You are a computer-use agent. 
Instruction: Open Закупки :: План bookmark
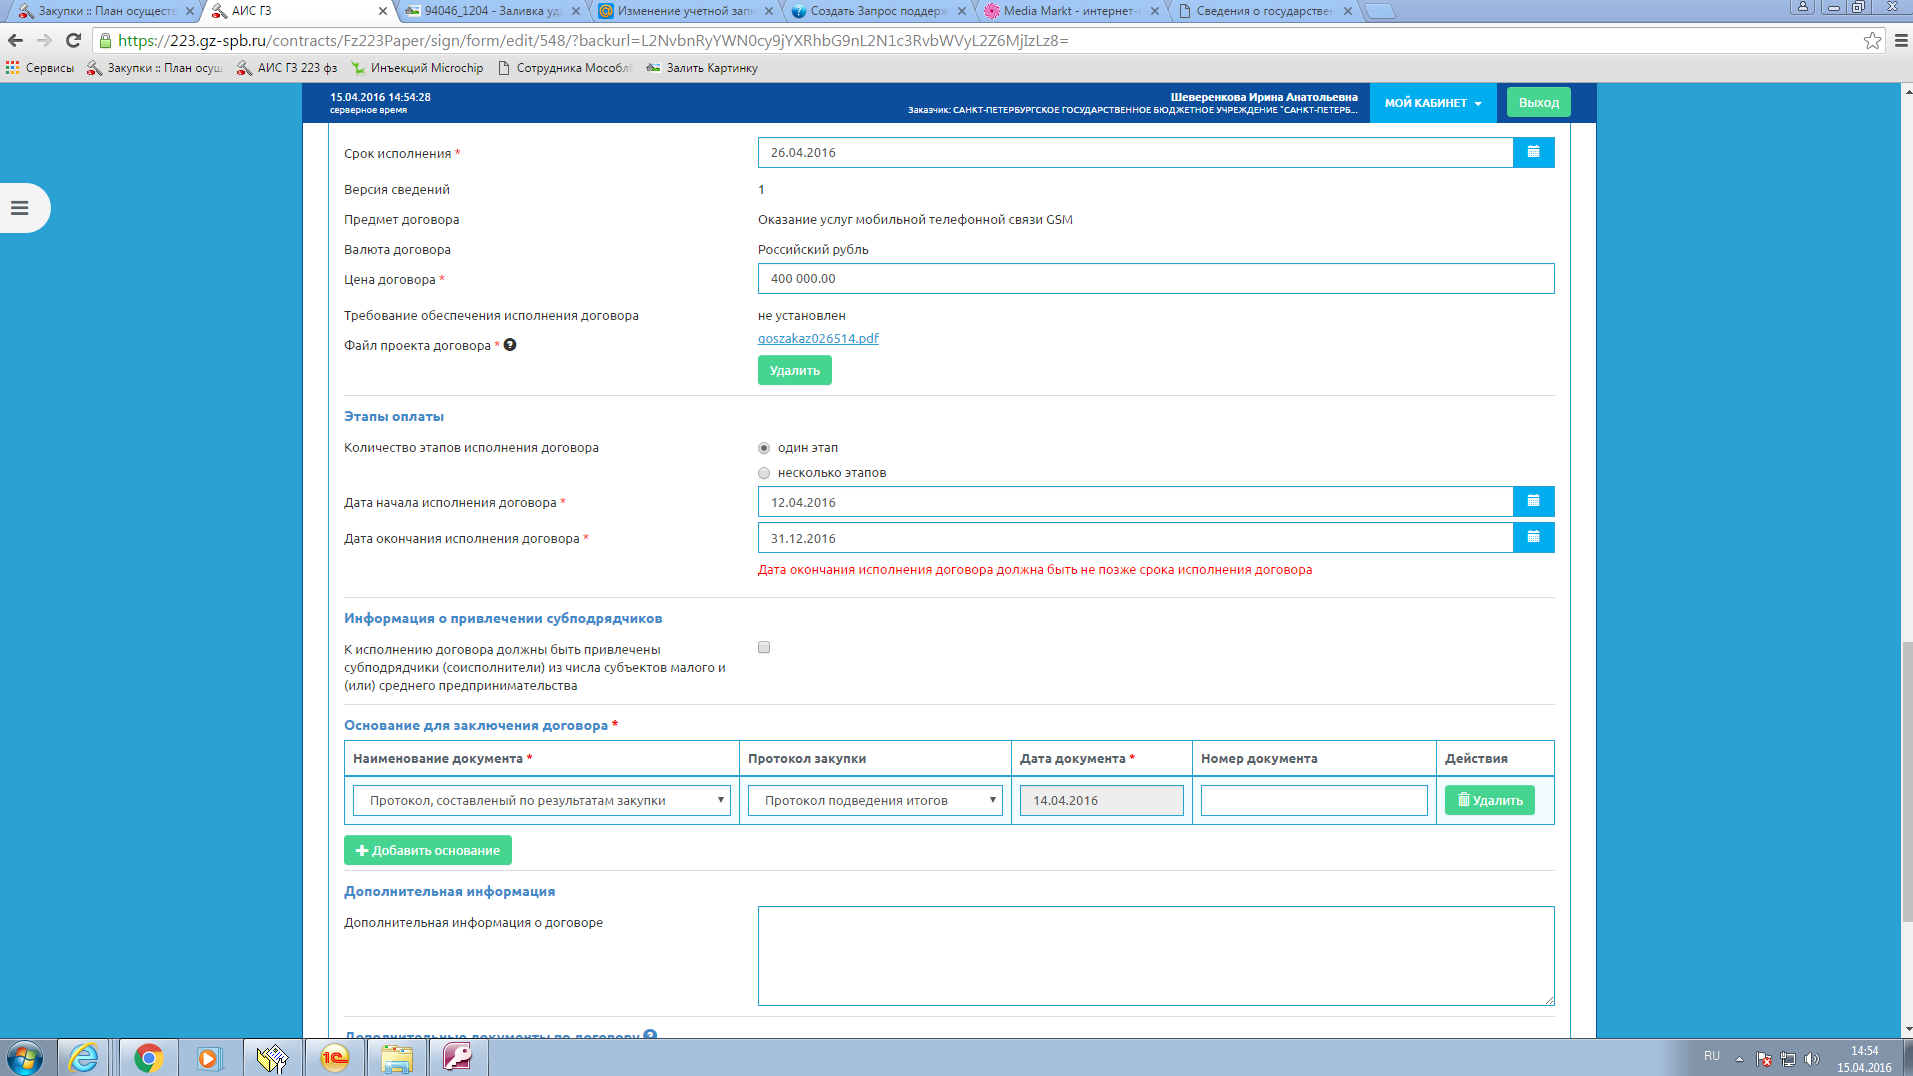tap(155, 68)
